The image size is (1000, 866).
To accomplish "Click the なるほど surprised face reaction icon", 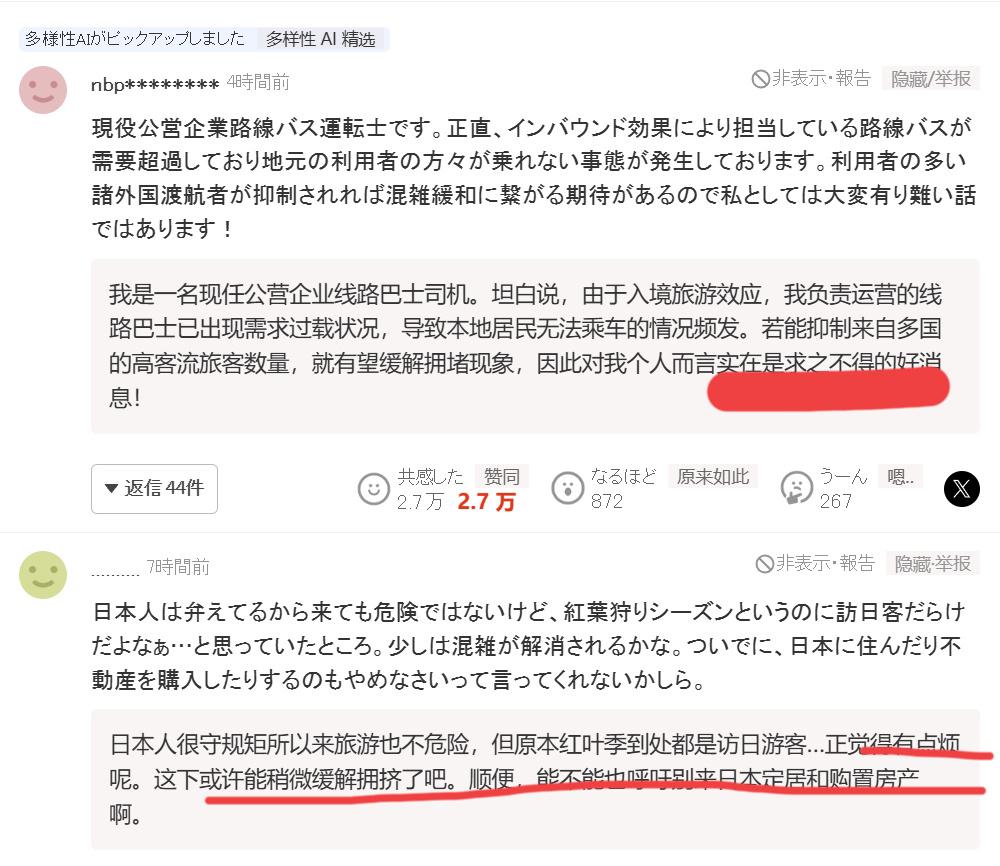I will click(568, 489).
